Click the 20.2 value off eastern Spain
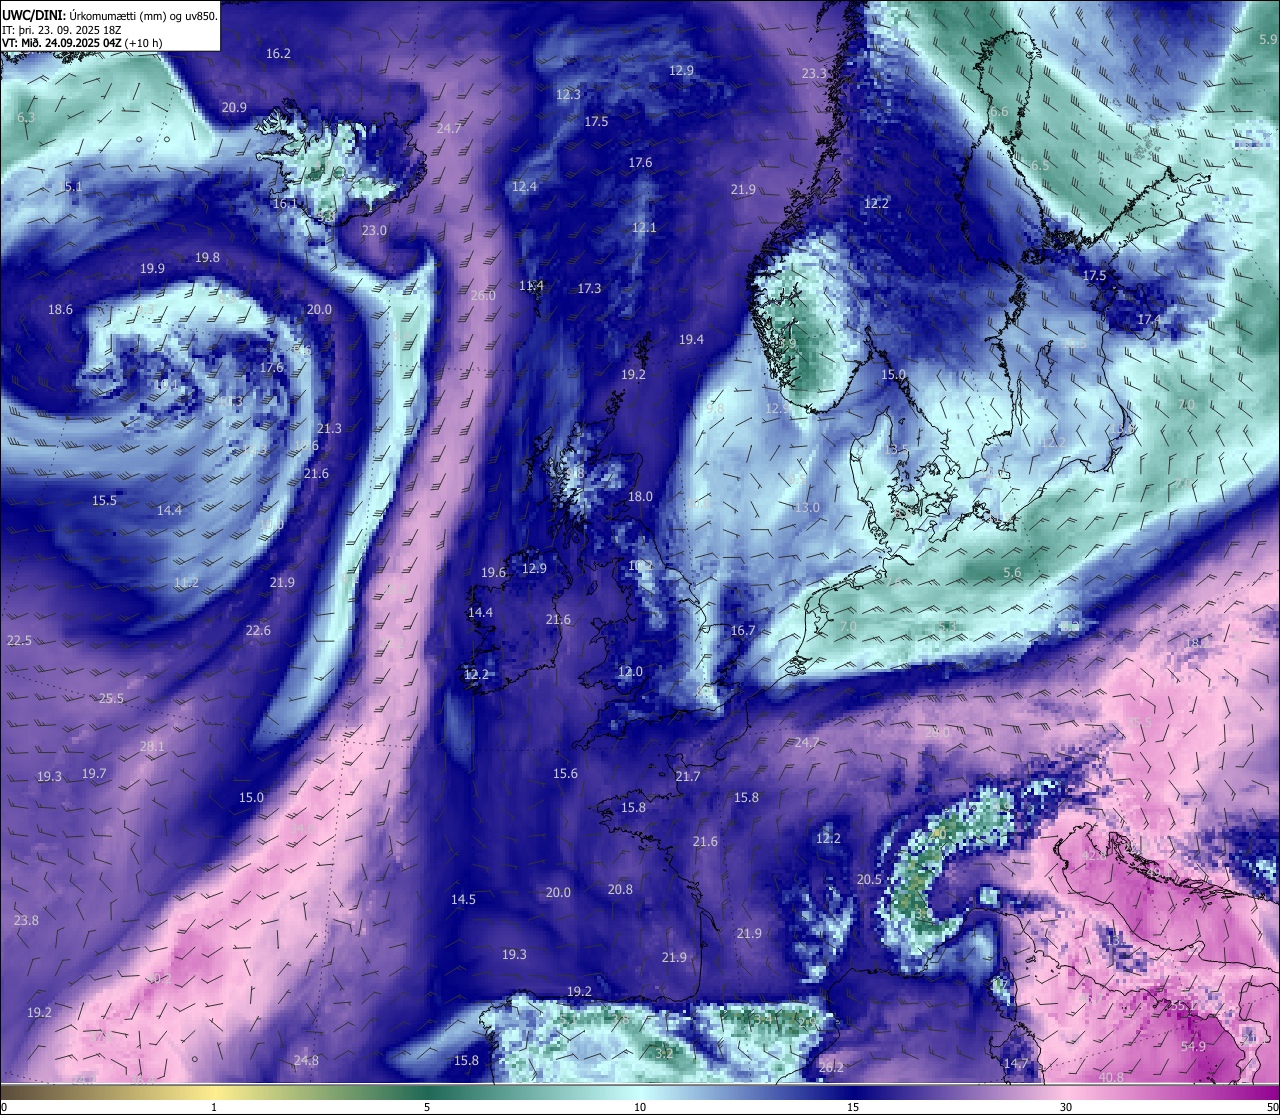This screenshot has width=1280, height=1115. click(x=831, y=1067)
